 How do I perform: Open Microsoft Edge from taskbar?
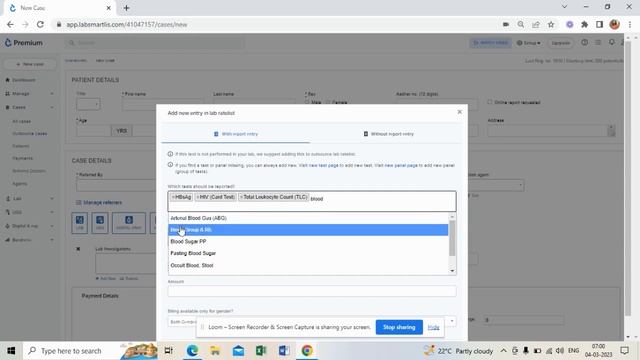[x=192, y=351]
